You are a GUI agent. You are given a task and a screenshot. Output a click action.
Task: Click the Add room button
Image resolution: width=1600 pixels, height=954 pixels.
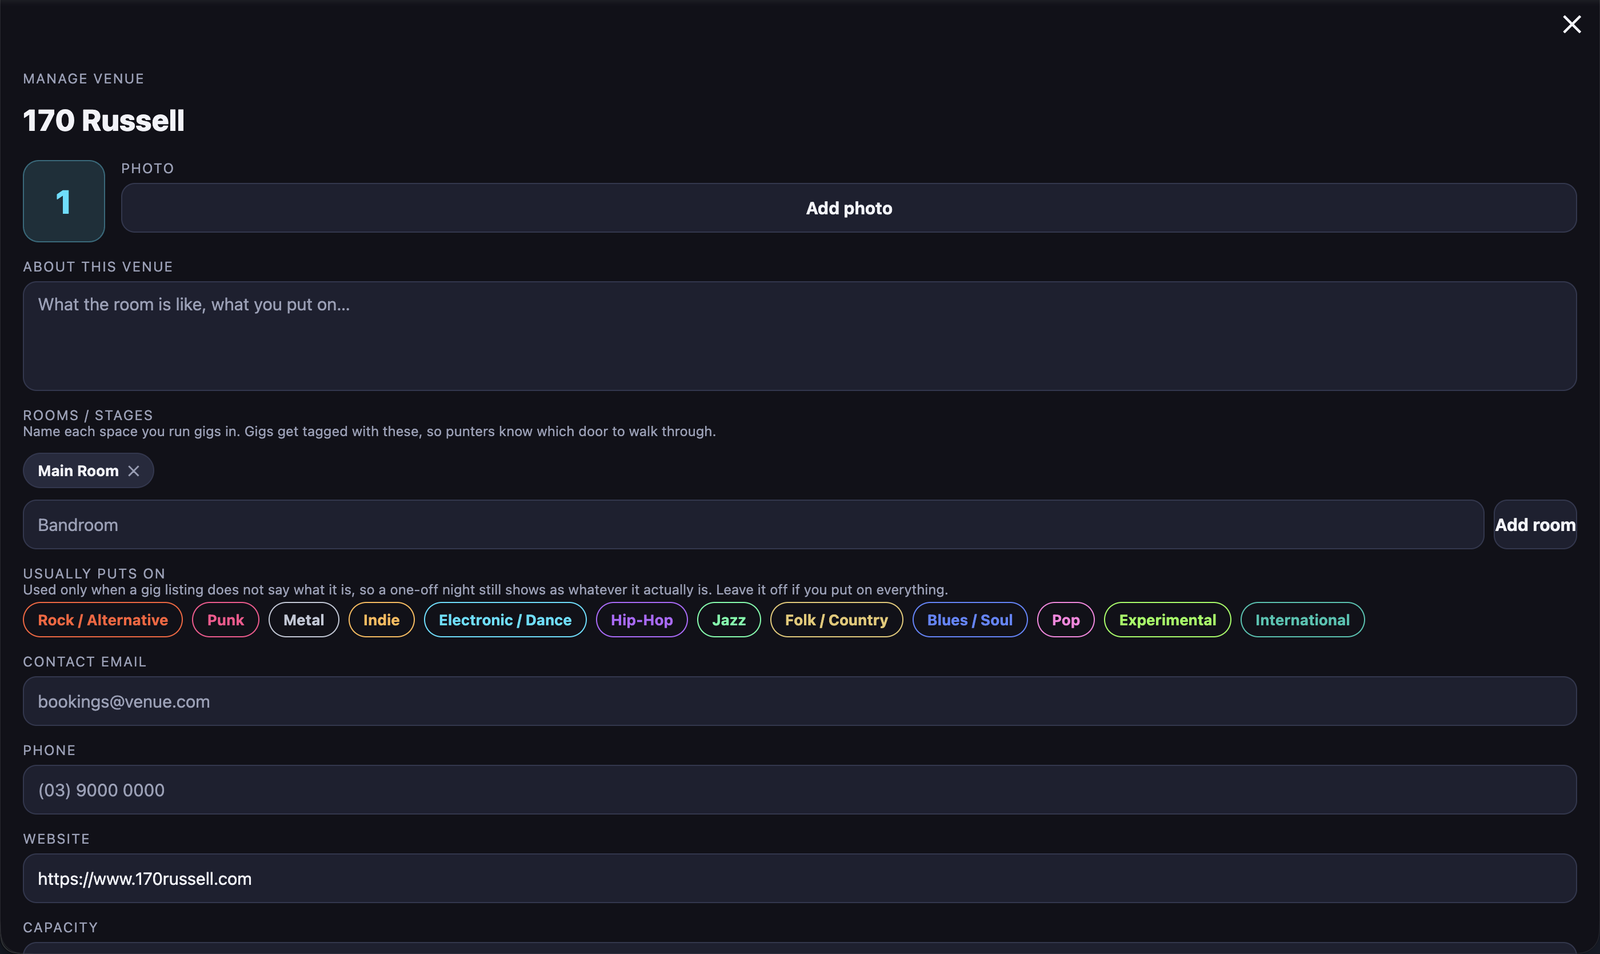pos(1535,525)
